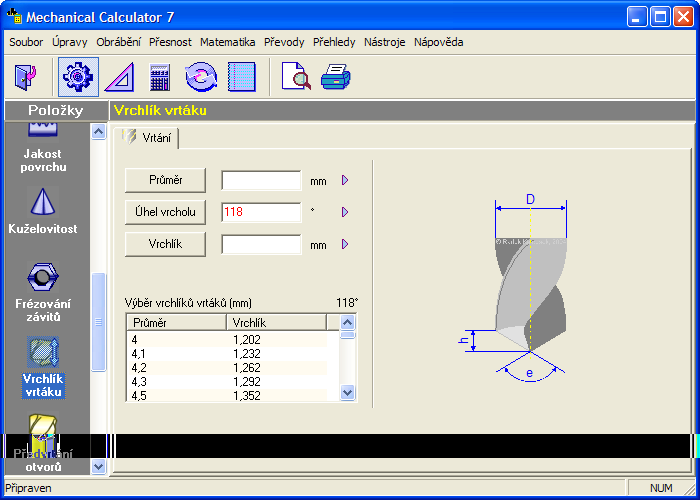Focus the Úhel vrcholu field showing 118
Screen dimensions: 700x500
point(261,212)
